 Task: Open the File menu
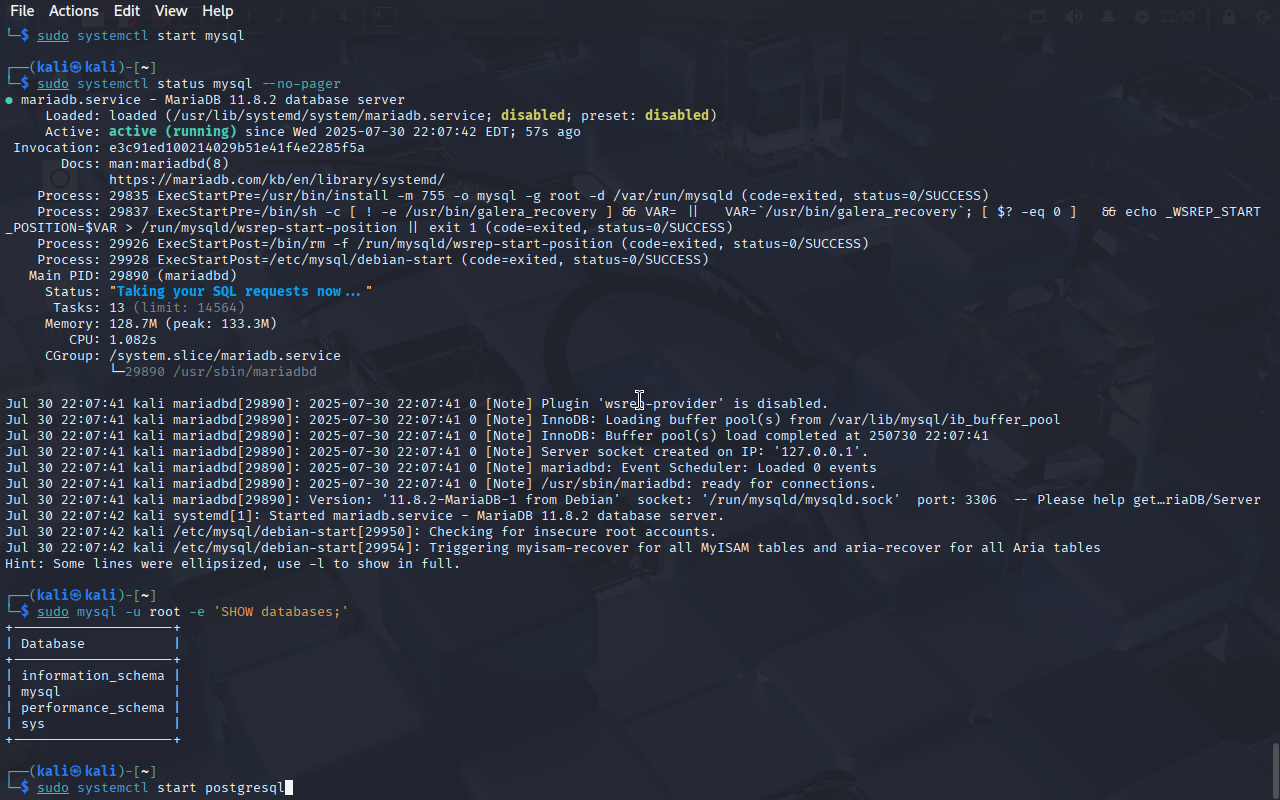click(x=22, y=11)
